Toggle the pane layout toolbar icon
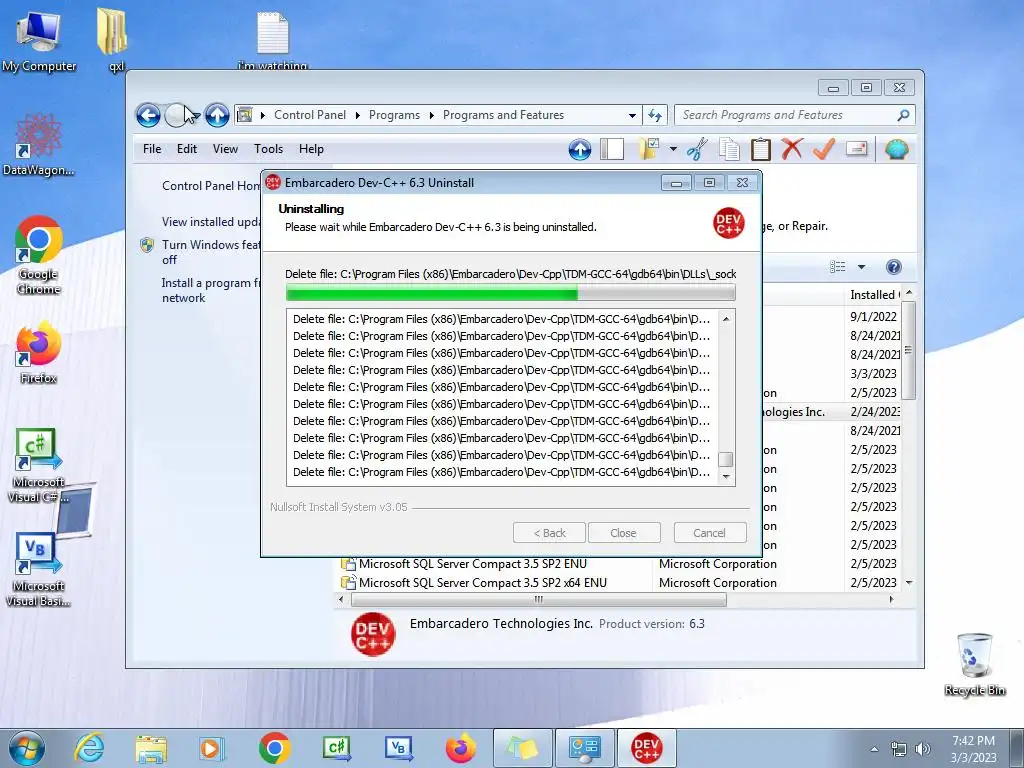The image size is (1024, 768). [x=612, y=150]
